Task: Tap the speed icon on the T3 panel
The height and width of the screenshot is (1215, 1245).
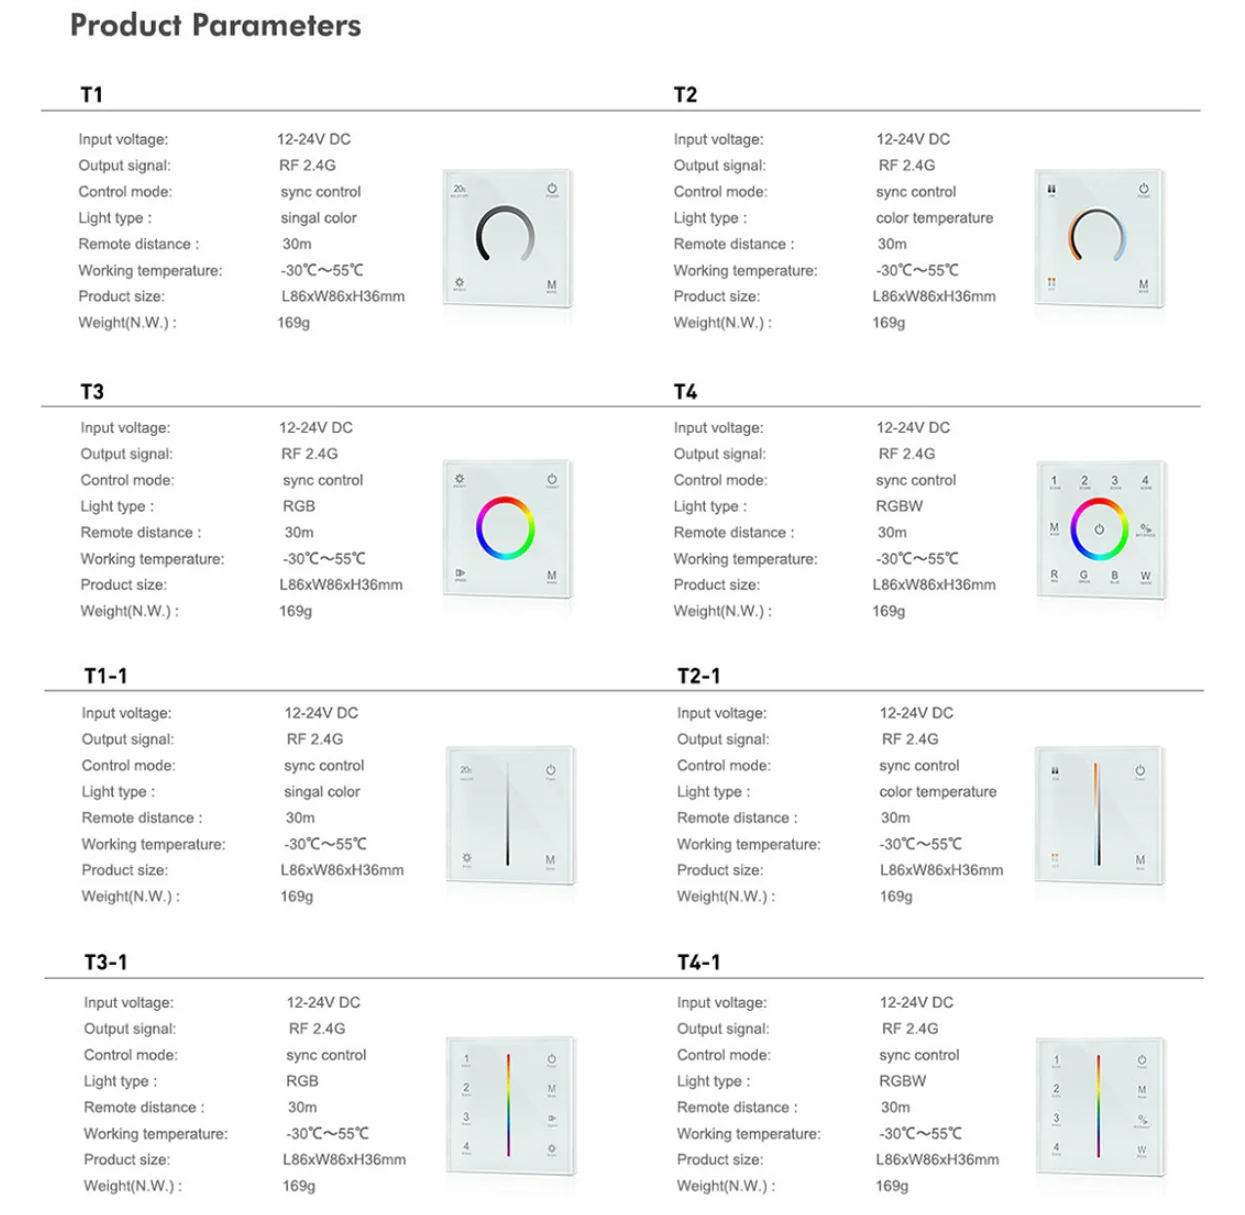Action: (460, 574)
